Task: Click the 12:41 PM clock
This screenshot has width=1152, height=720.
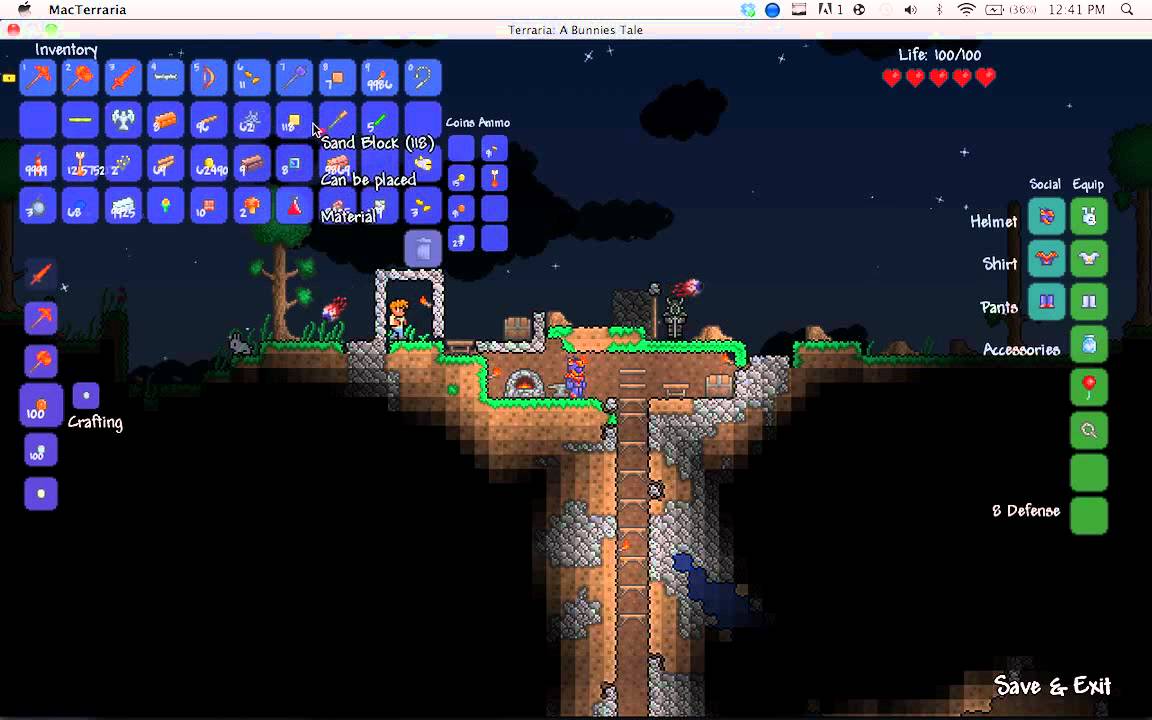Action: click(x=1077, y=10)
